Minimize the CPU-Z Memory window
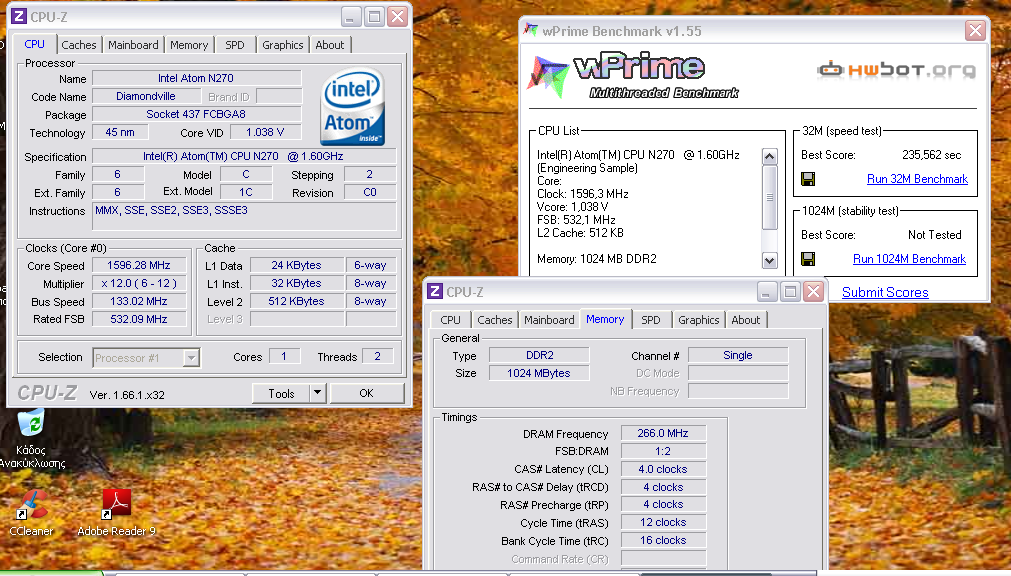The height and width of the screenshot is (576, 1011). pos(767,292)
